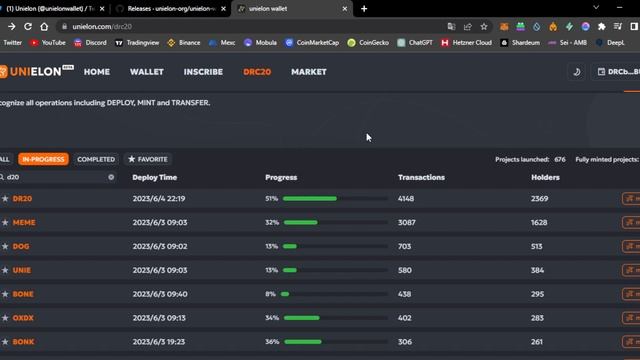640x360 pixels.
Task: Open the green lightning extension
Action: click(x=569, y=27)
